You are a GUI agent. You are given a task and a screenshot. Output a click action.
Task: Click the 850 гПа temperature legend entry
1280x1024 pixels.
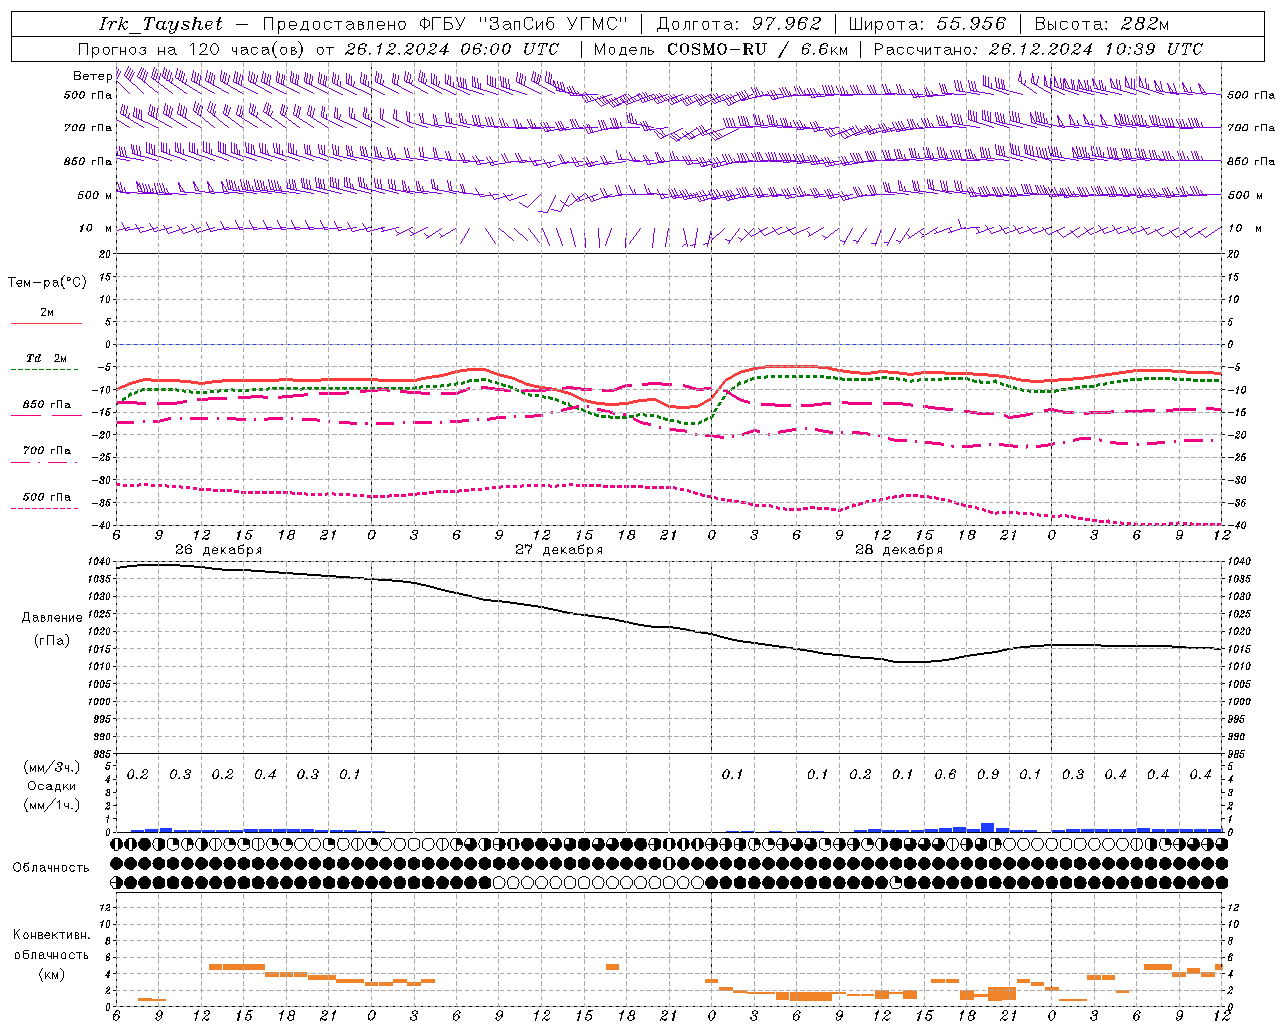[46, 405]
